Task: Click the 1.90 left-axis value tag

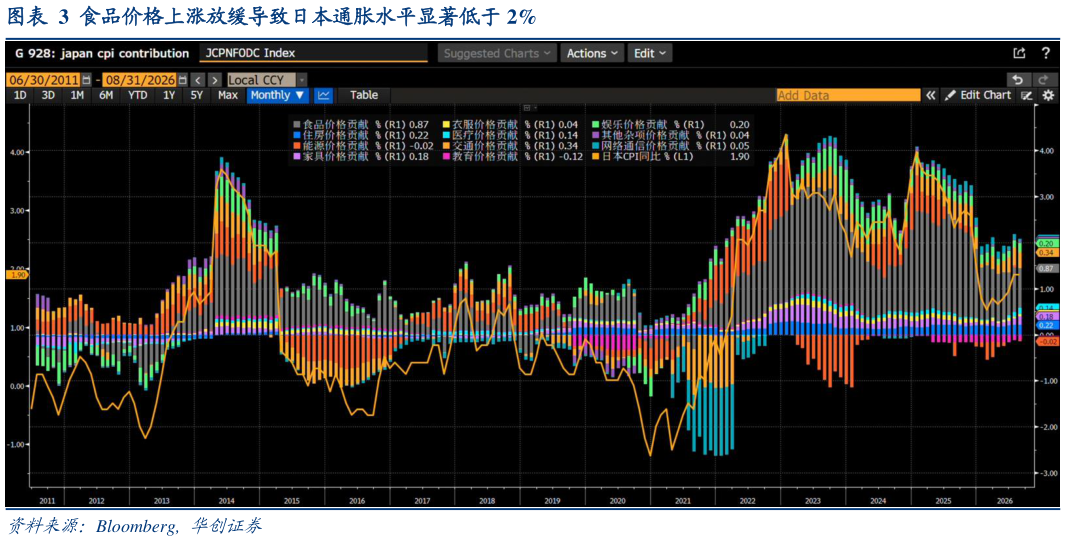Action: tap(16, 275)
